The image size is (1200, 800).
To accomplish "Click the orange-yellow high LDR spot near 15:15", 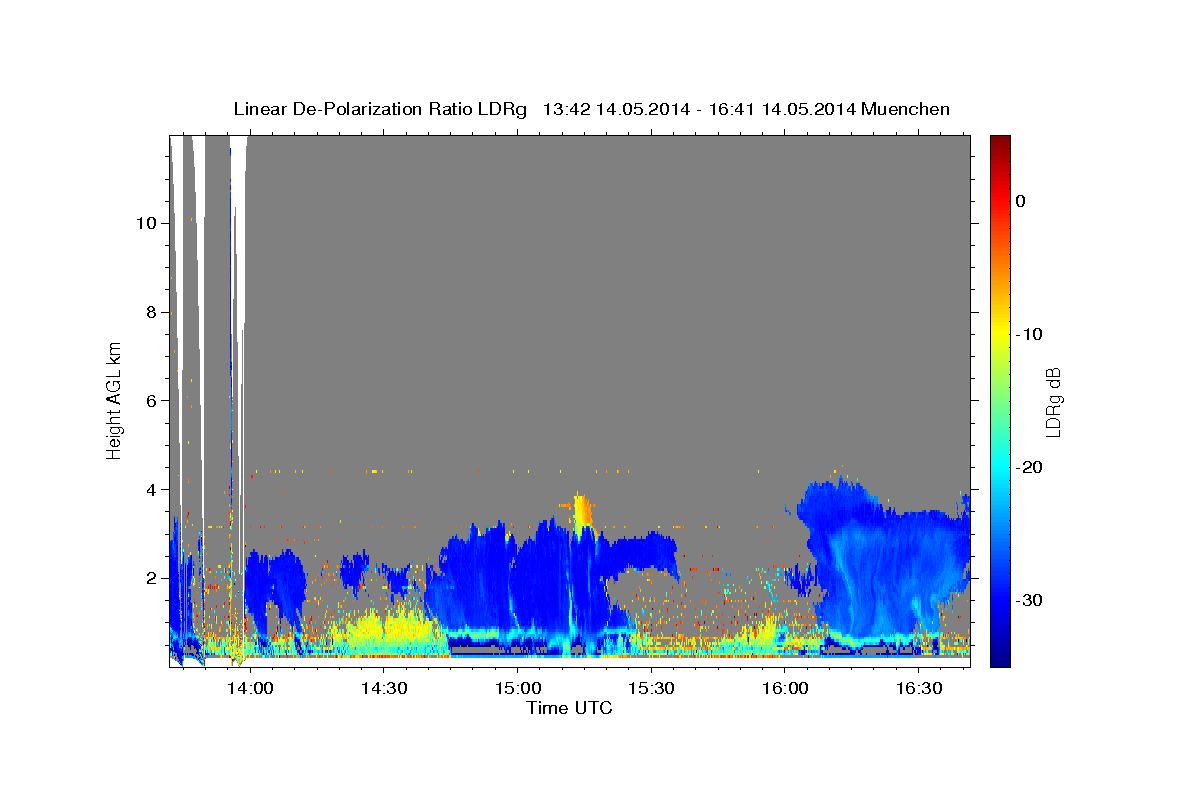I will (x=582, y=511).
